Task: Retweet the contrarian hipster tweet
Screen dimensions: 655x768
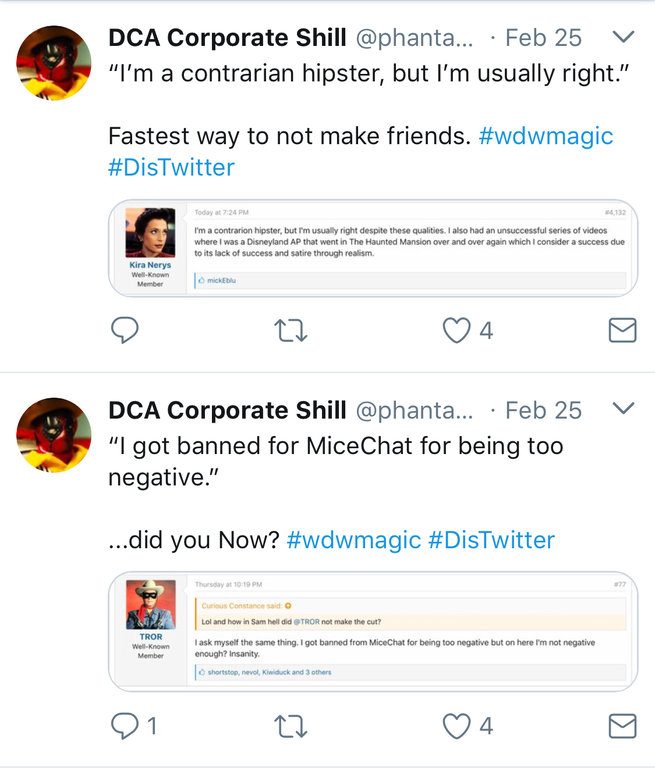Action: click(290, 329)
